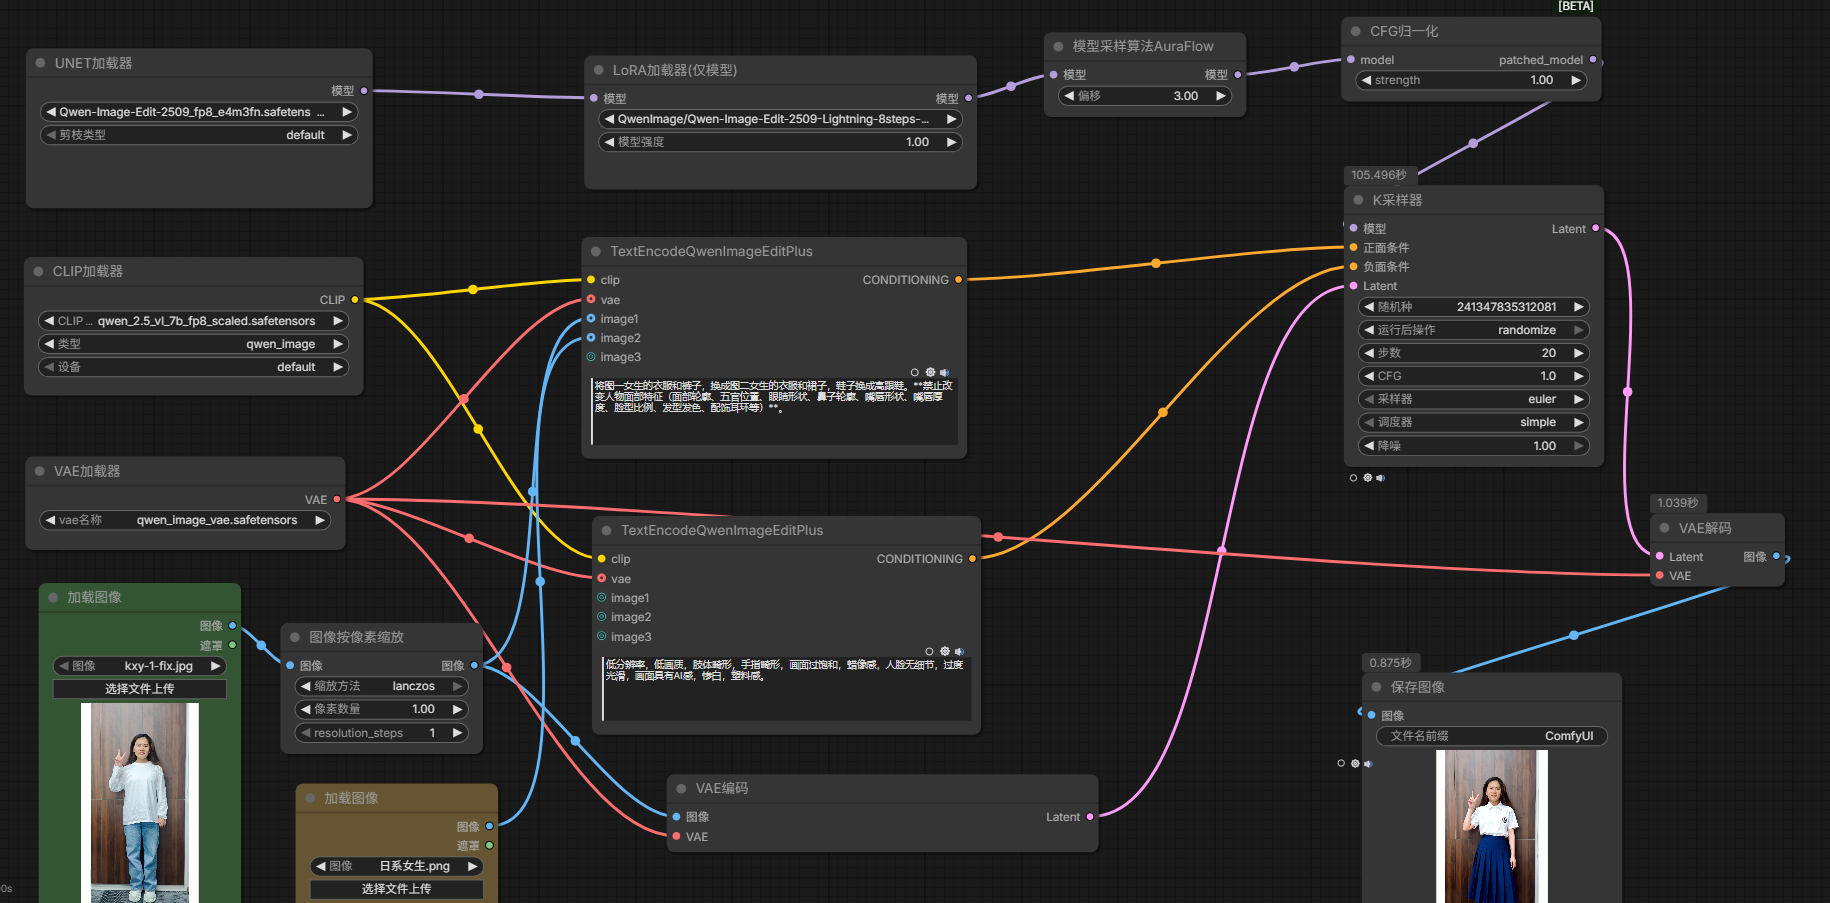This screenshot has width=1830, height=903.
Task: Open the vae名称 qwen_image_vae model selector
Action: [186, 520]
